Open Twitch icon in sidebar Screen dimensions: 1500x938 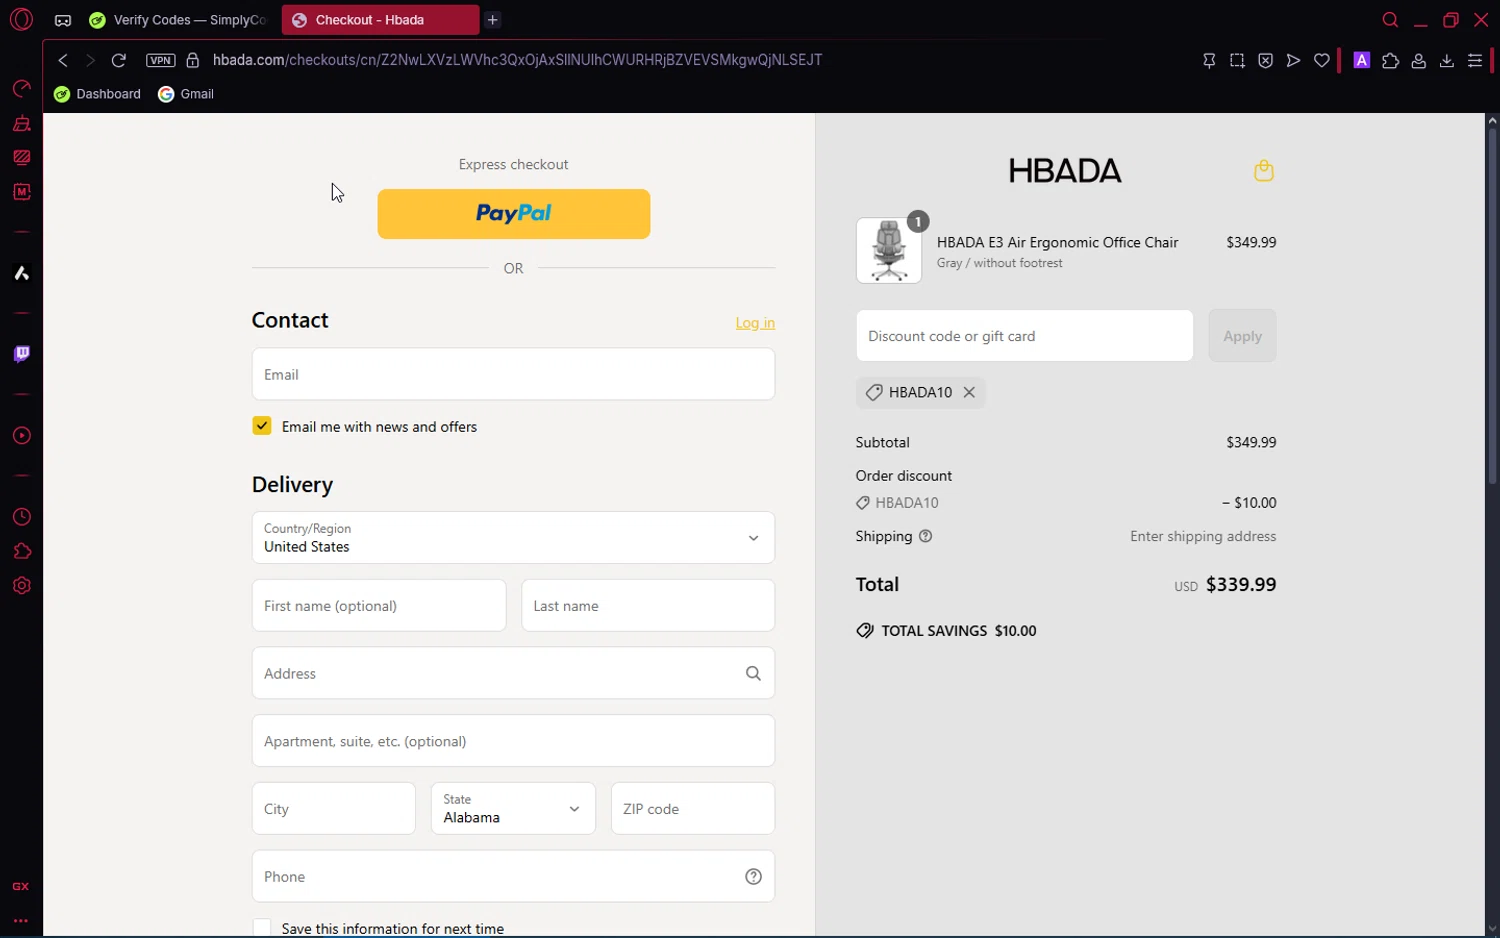pyautogui.click(x=21, y=354)
